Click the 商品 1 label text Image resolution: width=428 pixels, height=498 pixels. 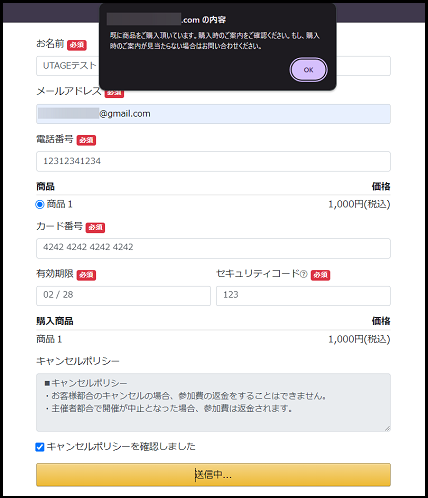point(59,204)
